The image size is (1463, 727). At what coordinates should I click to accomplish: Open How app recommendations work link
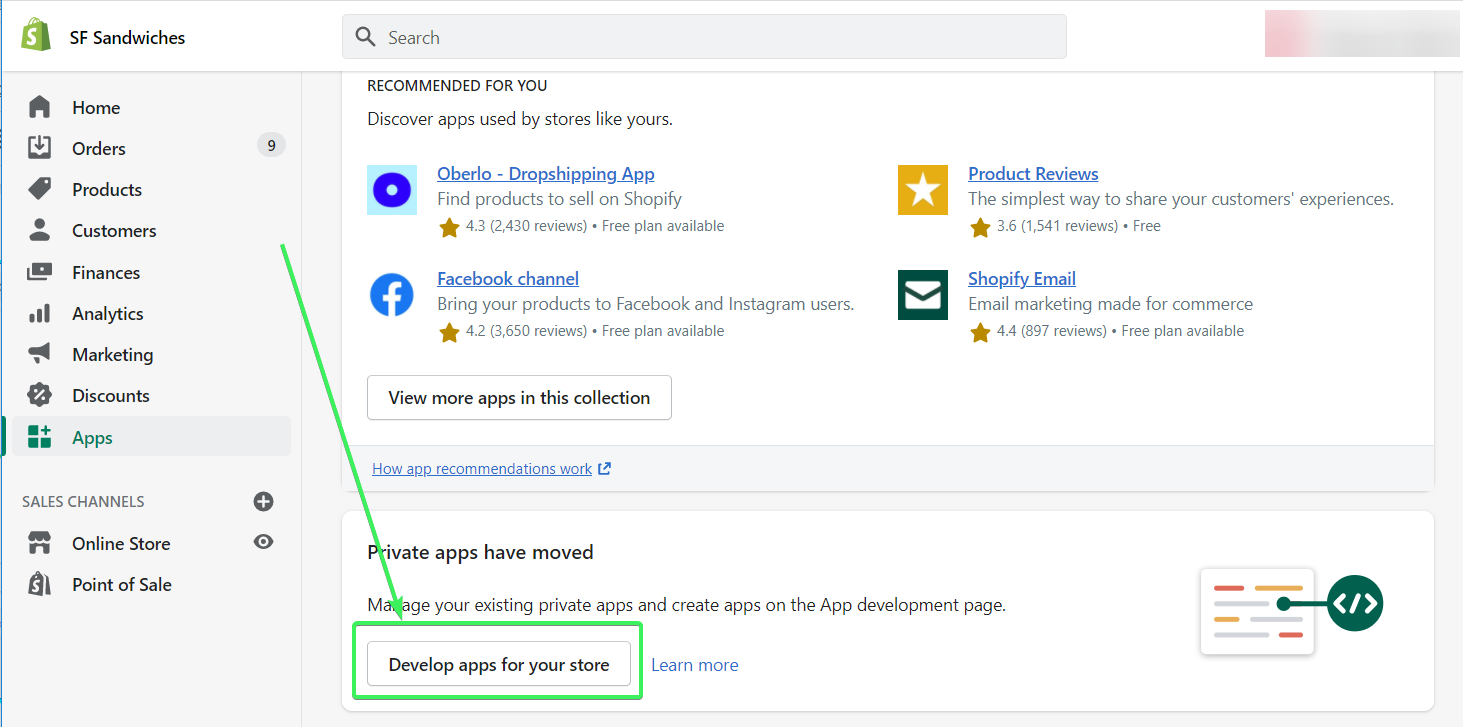coord(491,468)
